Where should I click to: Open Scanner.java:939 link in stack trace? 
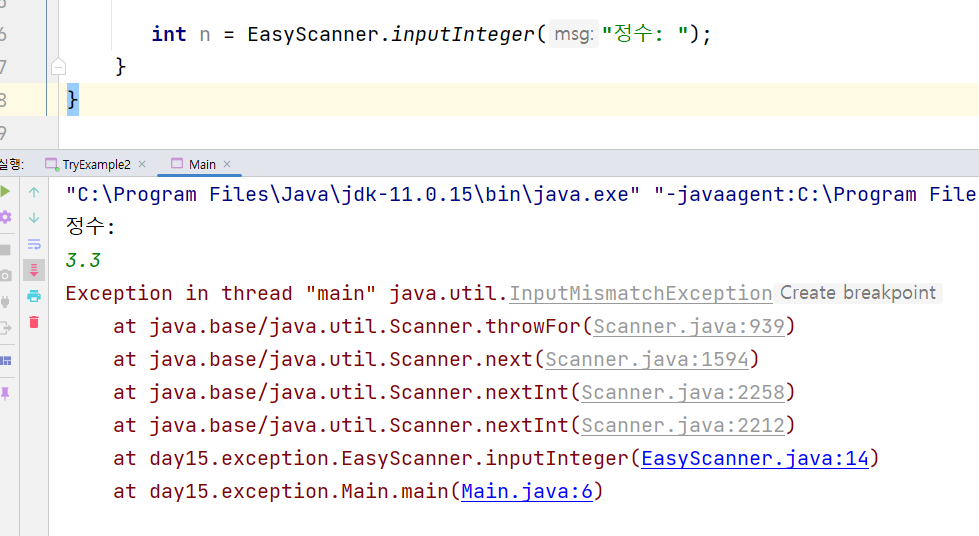coord(689,326)
